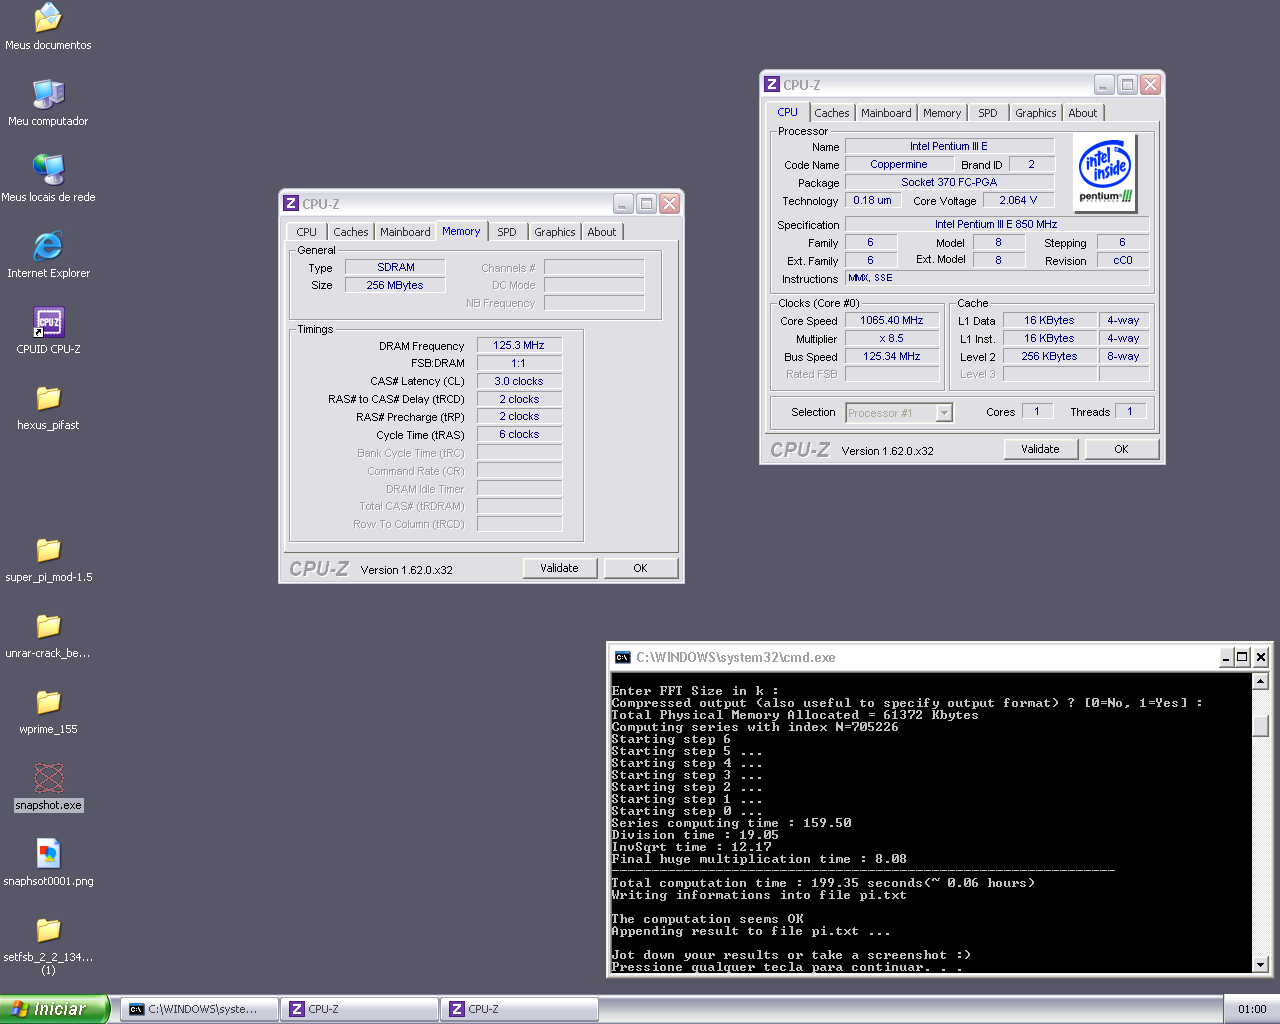
Task: Close the Memory CPU-Z window
Action: 669,204
